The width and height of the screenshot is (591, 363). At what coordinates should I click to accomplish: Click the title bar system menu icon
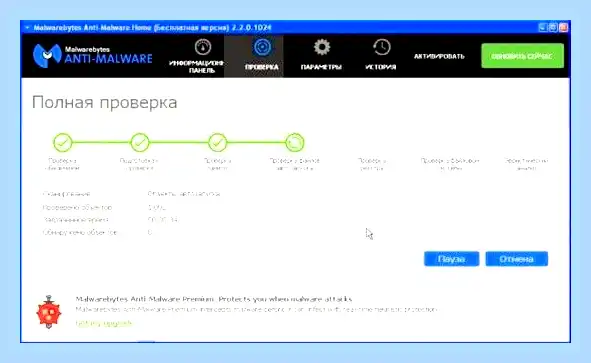[27, 28]
